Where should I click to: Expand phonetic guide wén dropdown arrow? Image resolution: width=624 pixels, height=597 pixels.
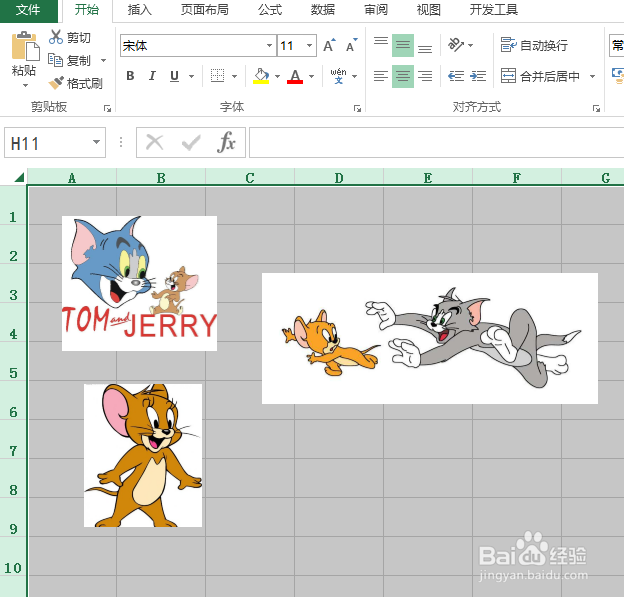pyautogui.click(x=354, y=76)
